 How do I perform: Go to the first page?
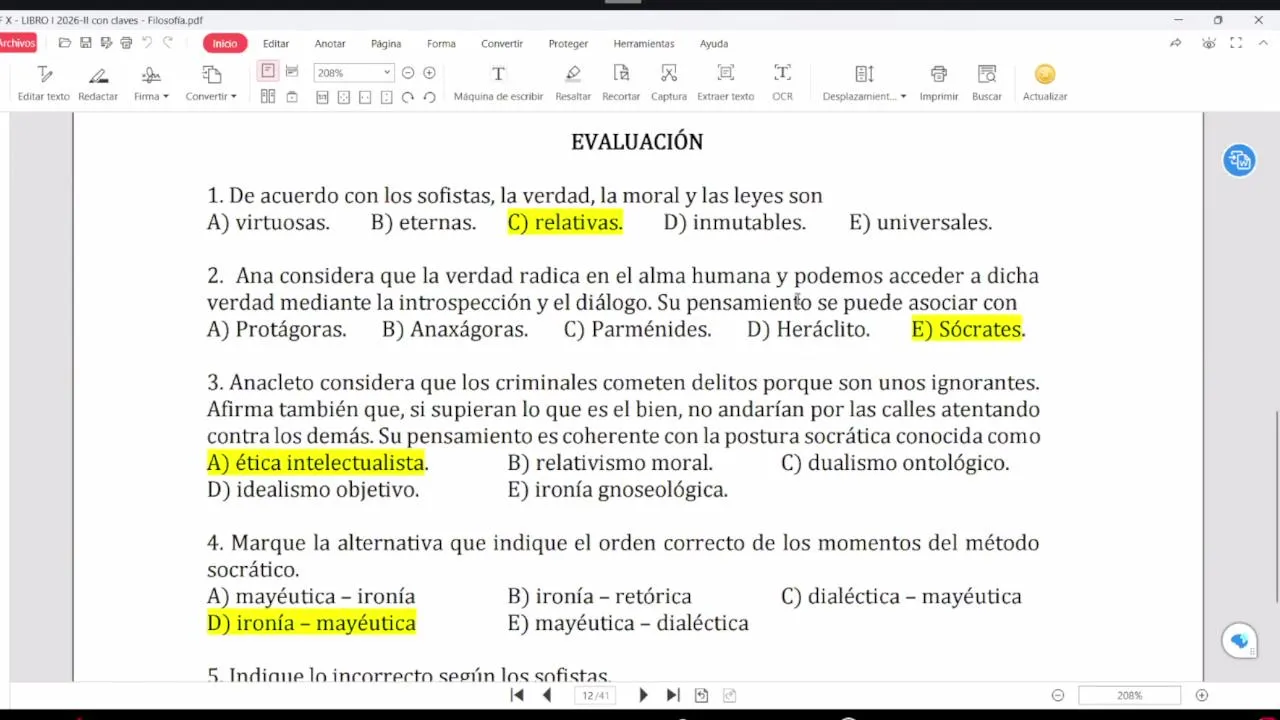coord(517,695)
